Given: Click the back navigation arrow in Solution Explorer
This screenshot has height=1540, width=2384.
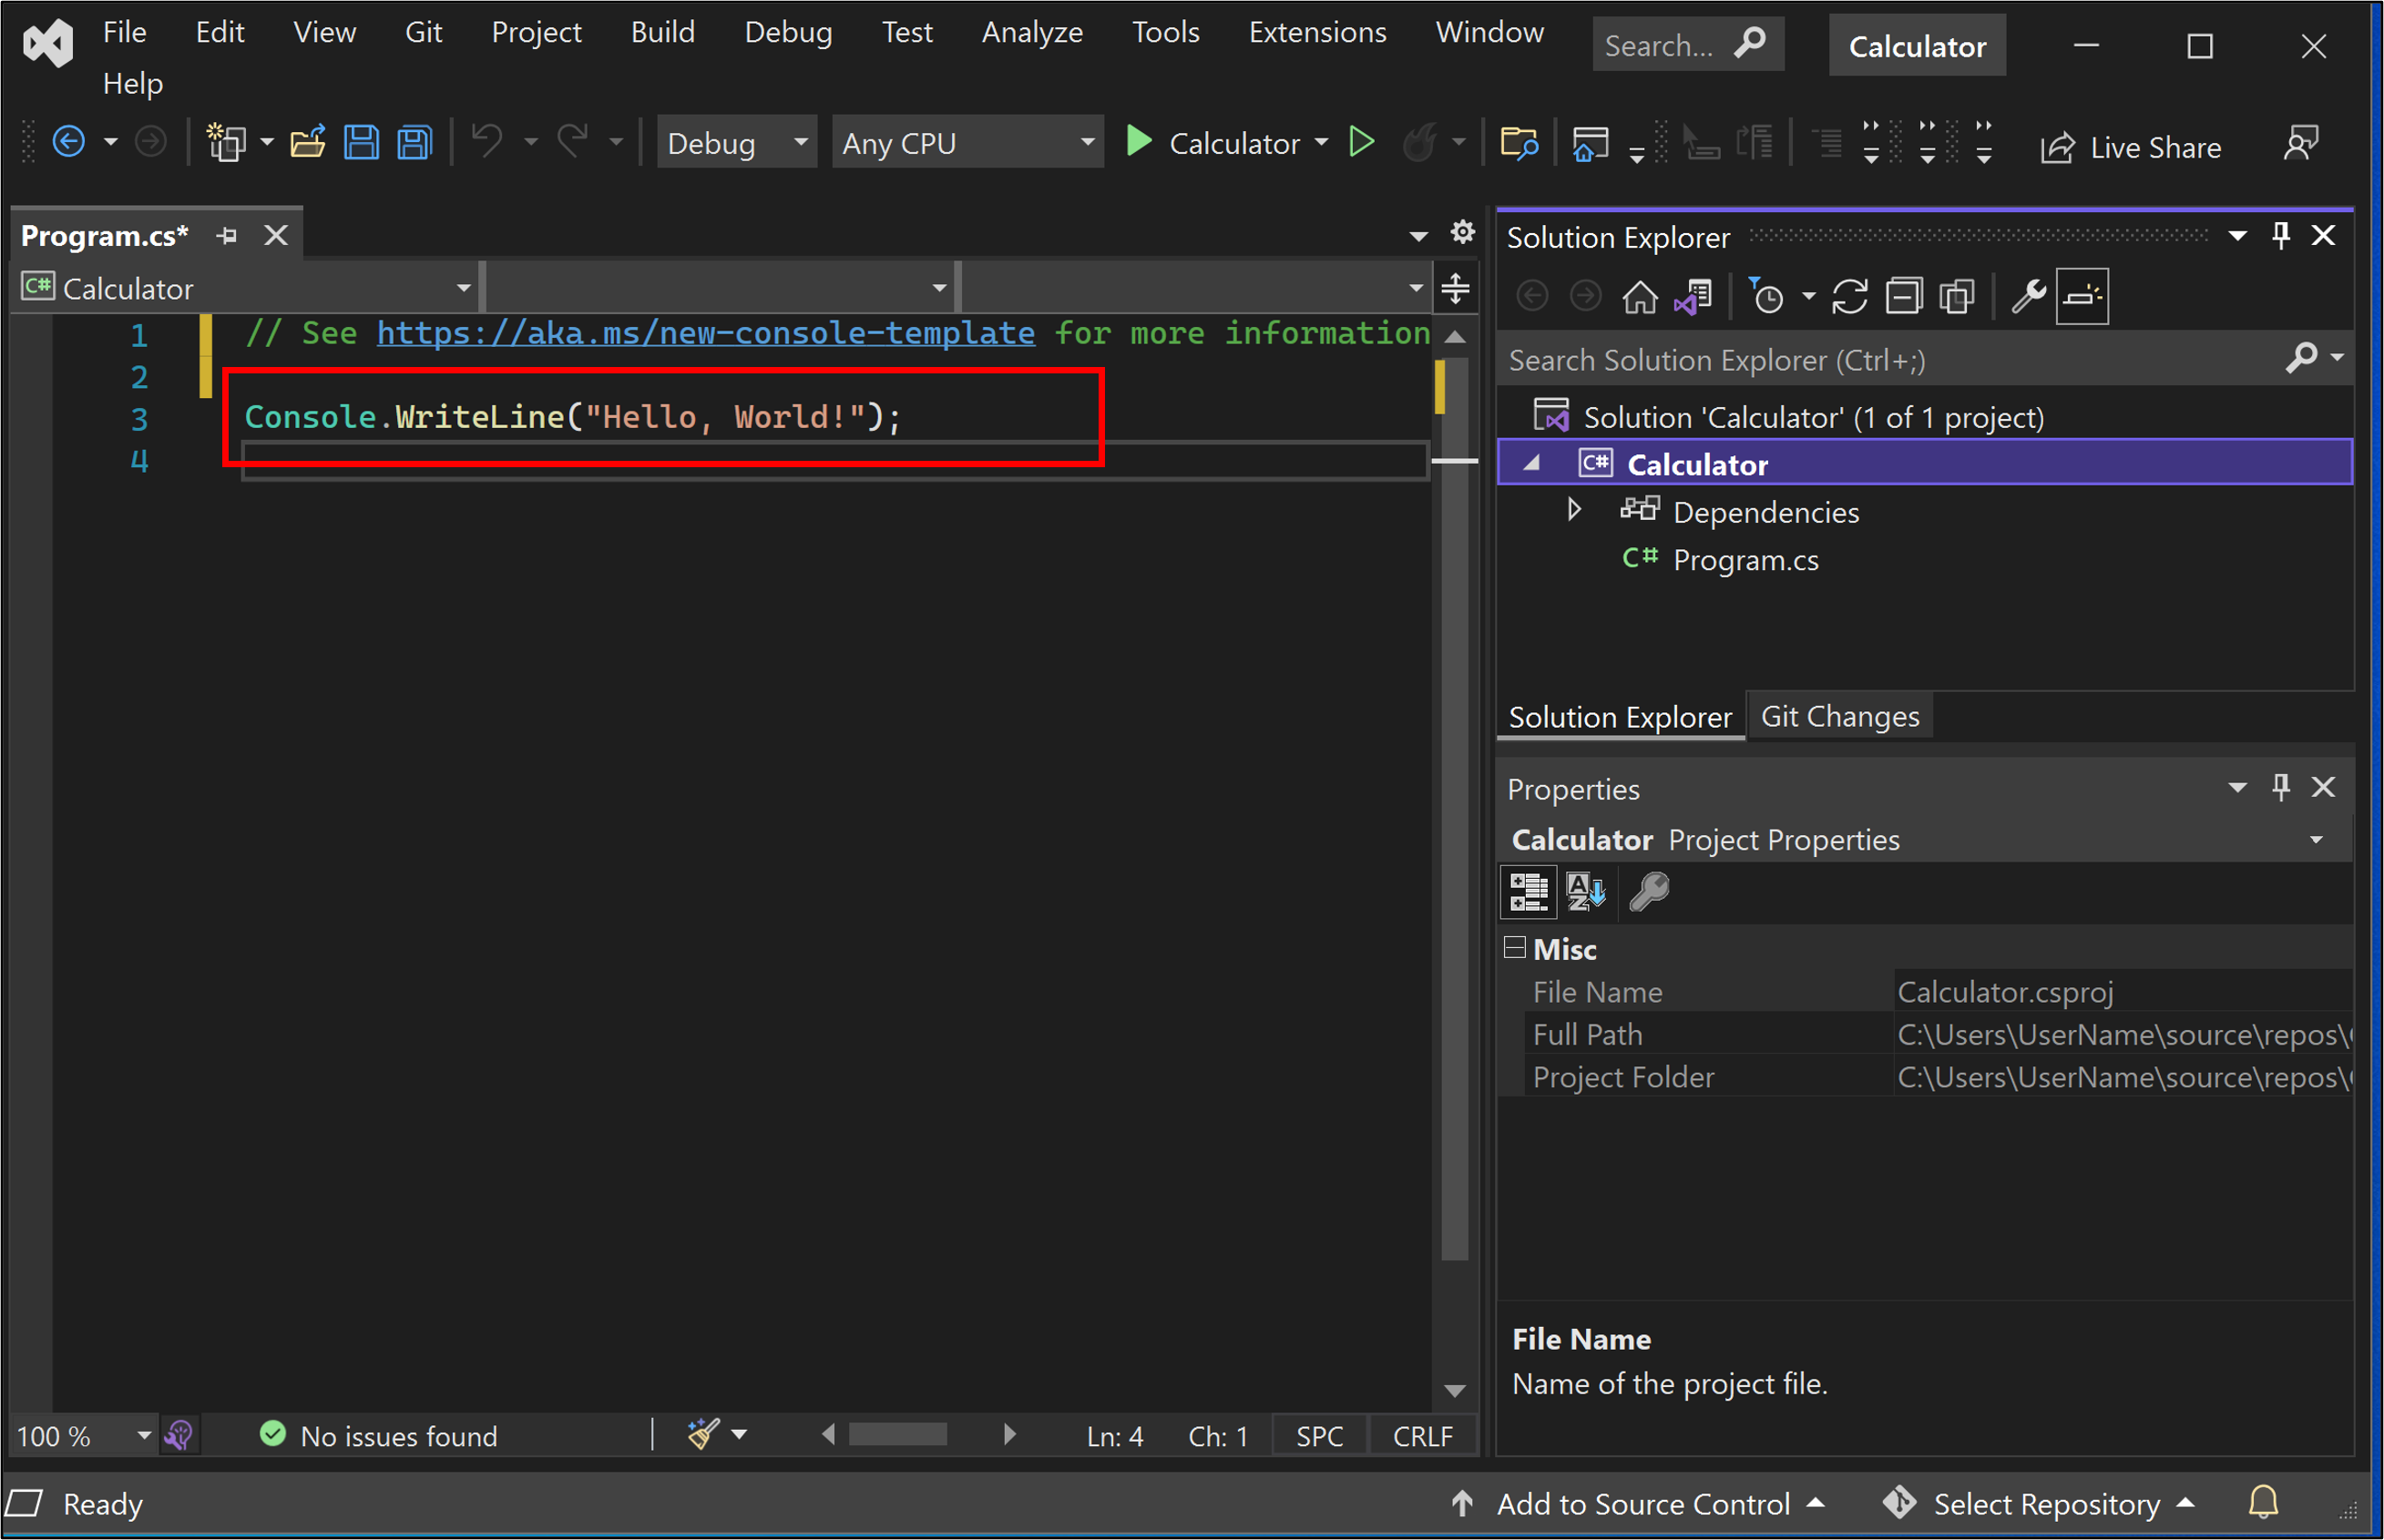Looking at the screenshot, I should pos(1532,299).
